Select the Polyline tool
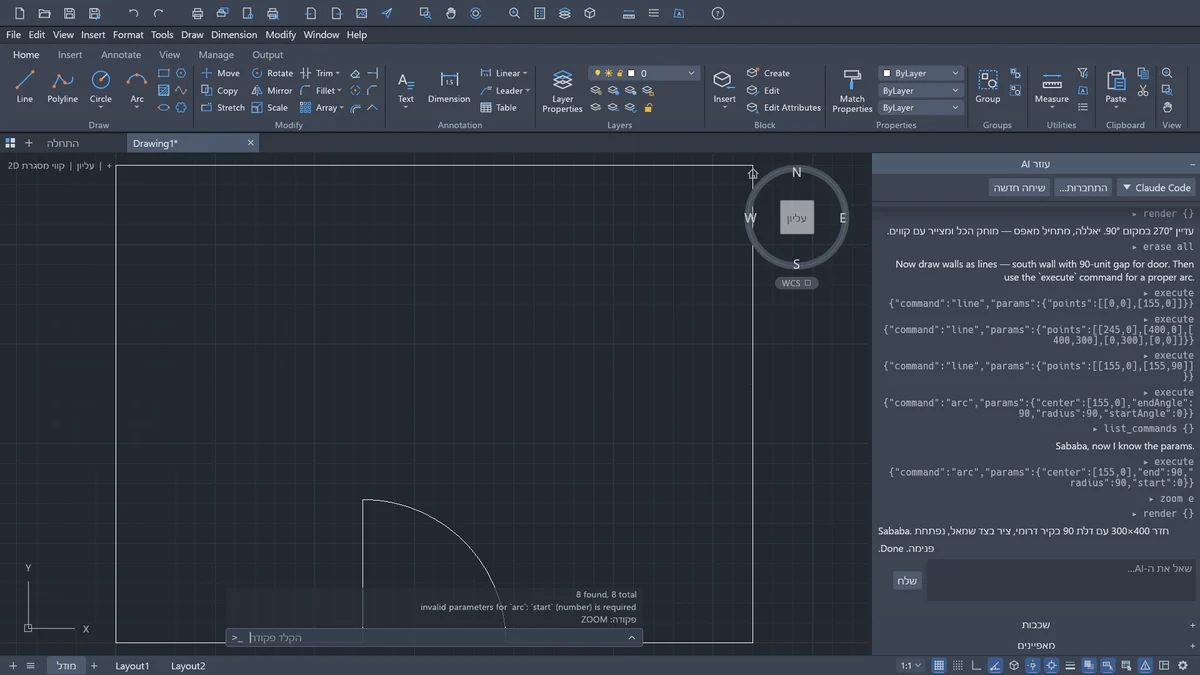This screenshot has width=1200, height=675. pyautogui.click(x=63, y=87)
